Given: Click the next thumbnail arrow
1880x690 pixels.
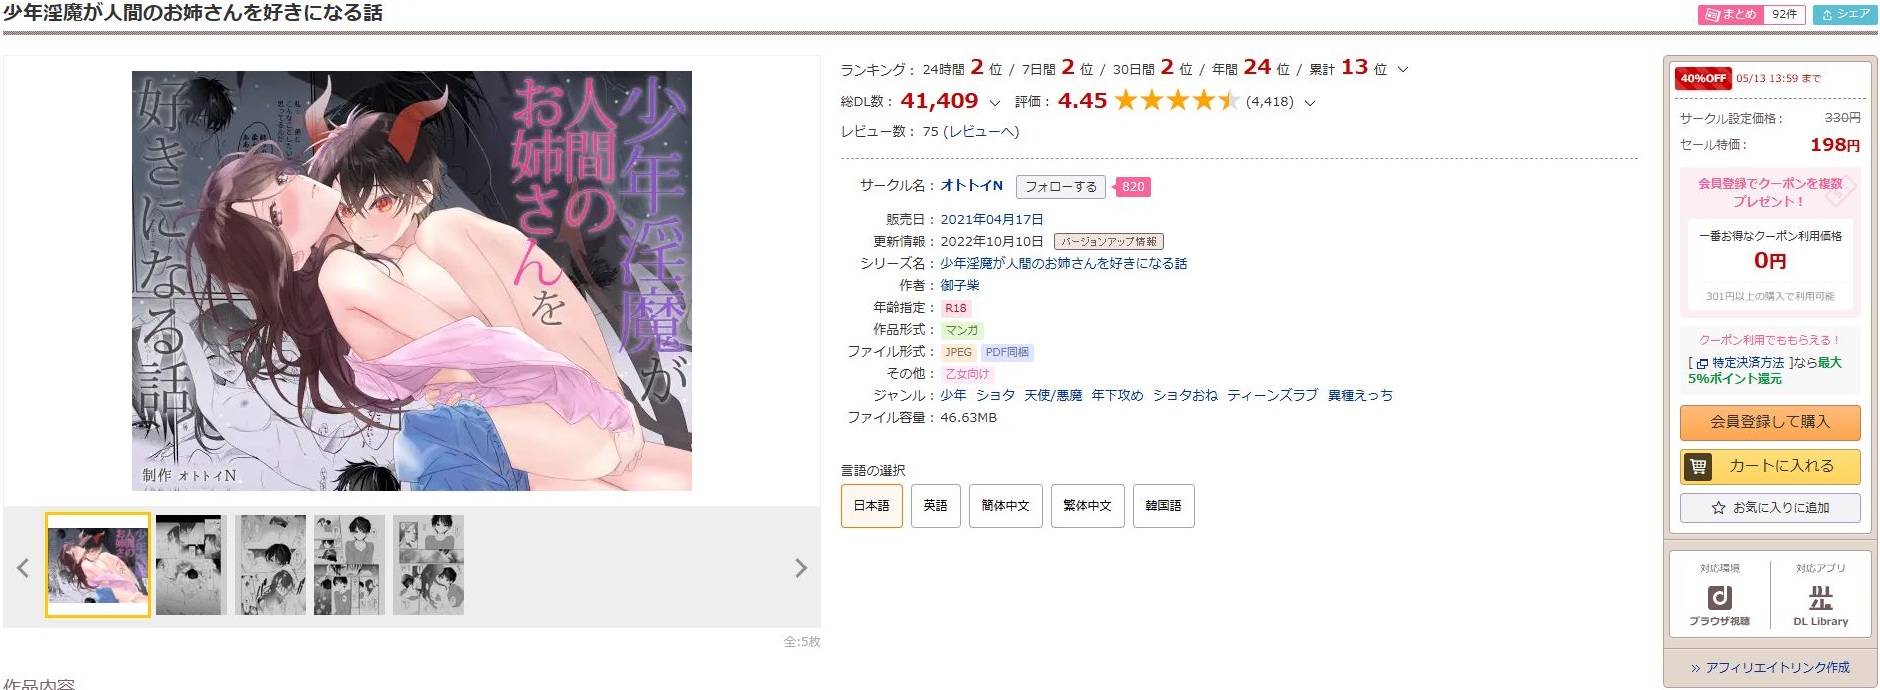Looking at the screenshot, I should pyautogui.click(x=800, y=568).
